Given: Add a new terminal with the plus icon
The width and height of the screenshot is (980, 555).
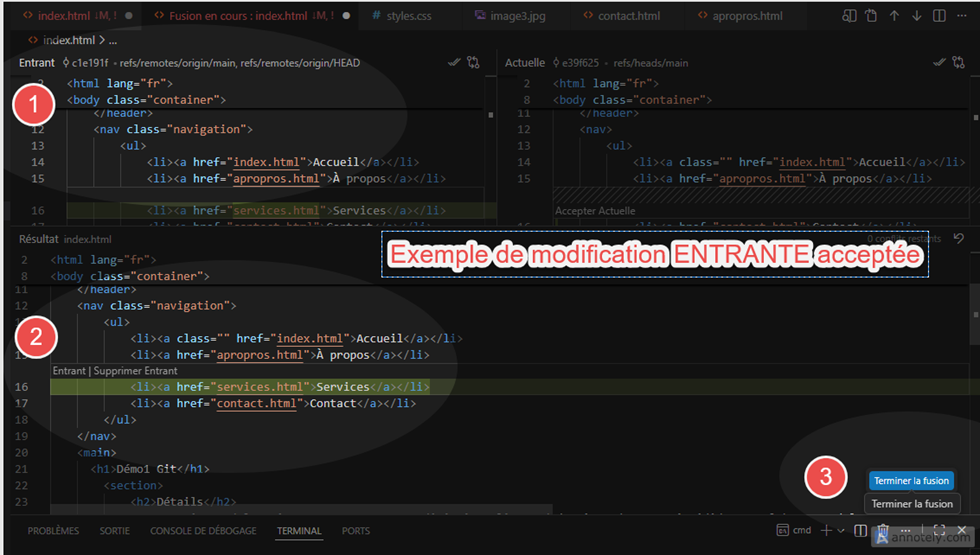Looking at the screenshot, I should click(x=826, y=531).
